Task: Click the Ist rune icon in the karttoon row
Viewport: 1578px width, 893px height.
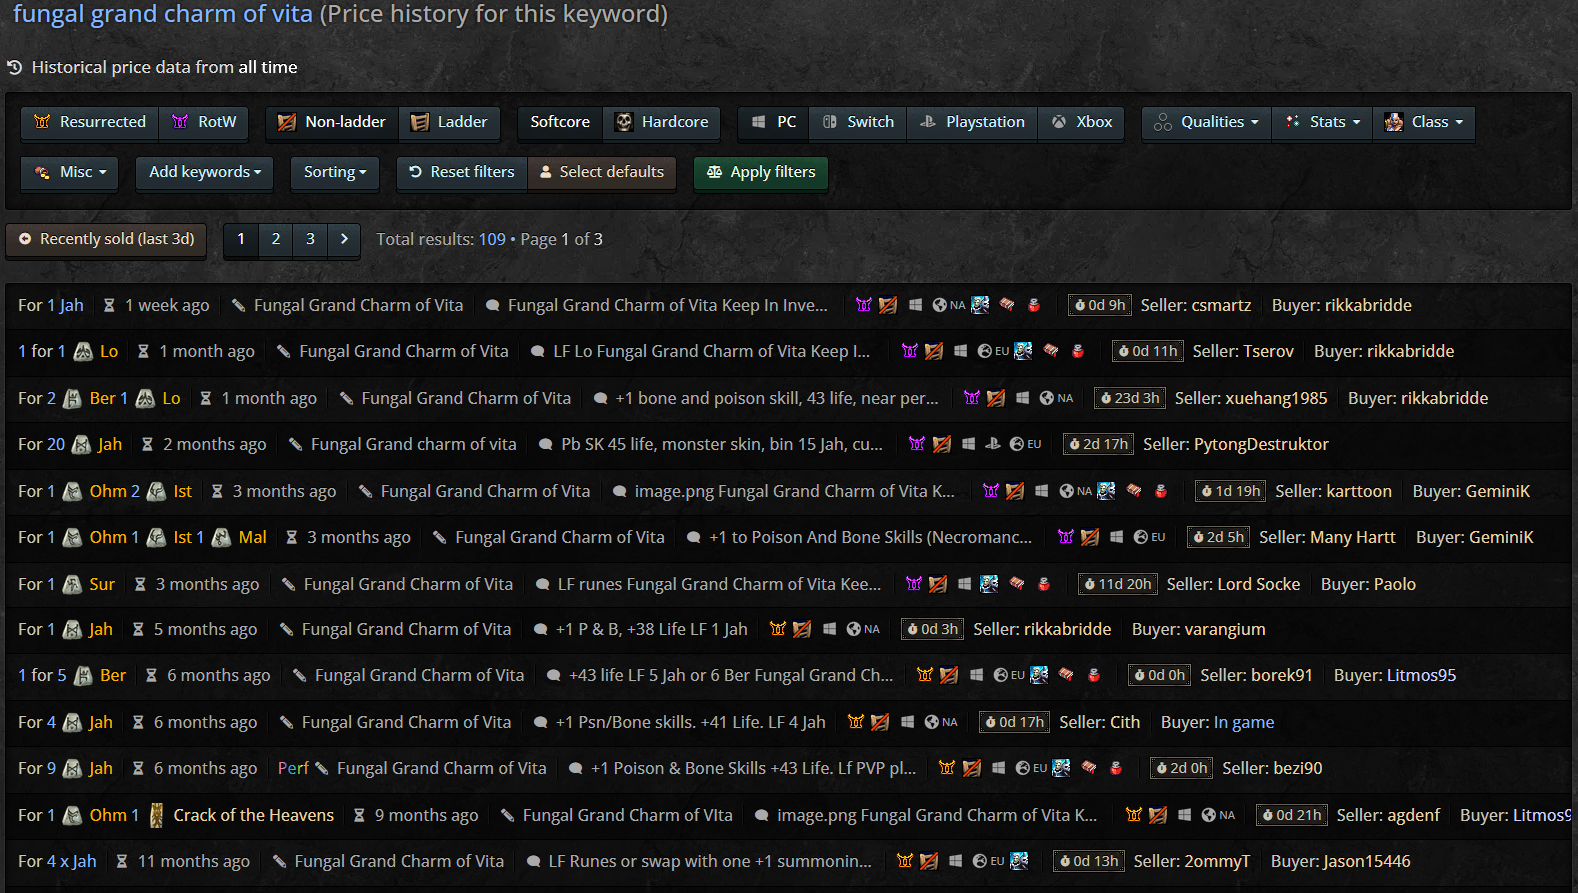Action: click(x=157, y=492)
